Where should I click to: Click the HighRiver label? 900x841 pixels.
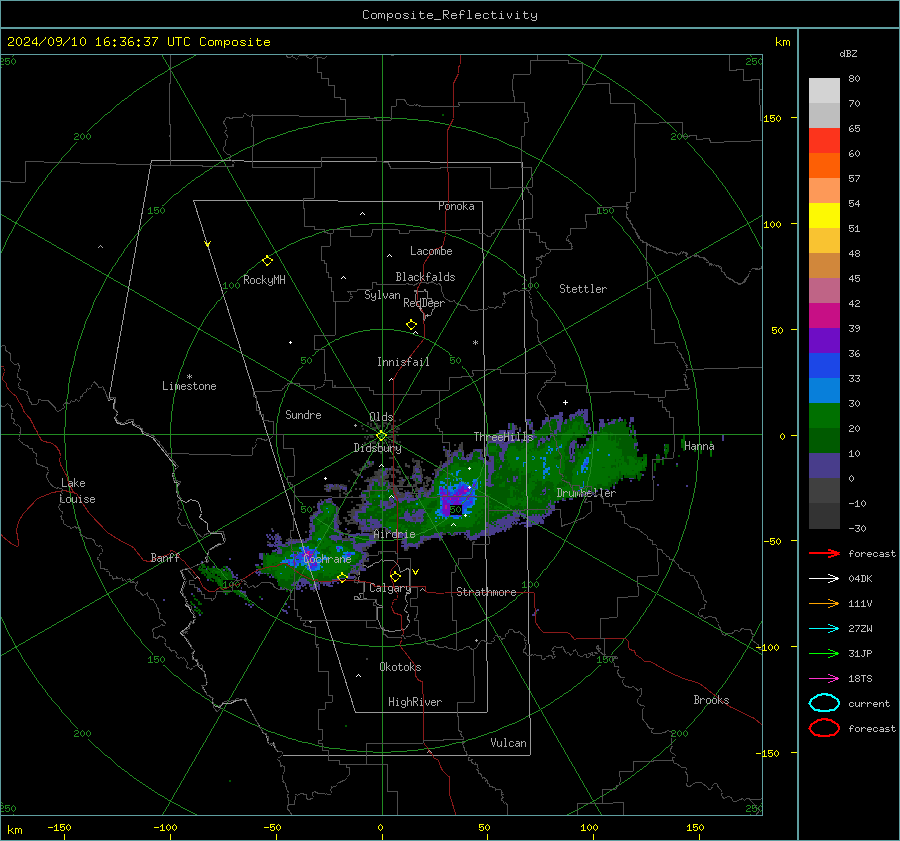click(x=414, y=703)
